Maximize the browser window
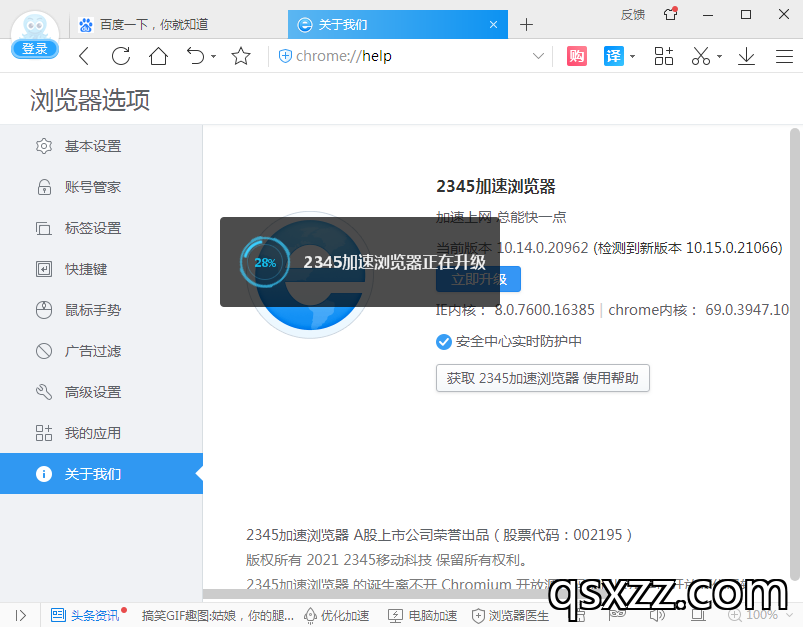Image resolution: width=803 pixels, height=627 pixels. 746,15
